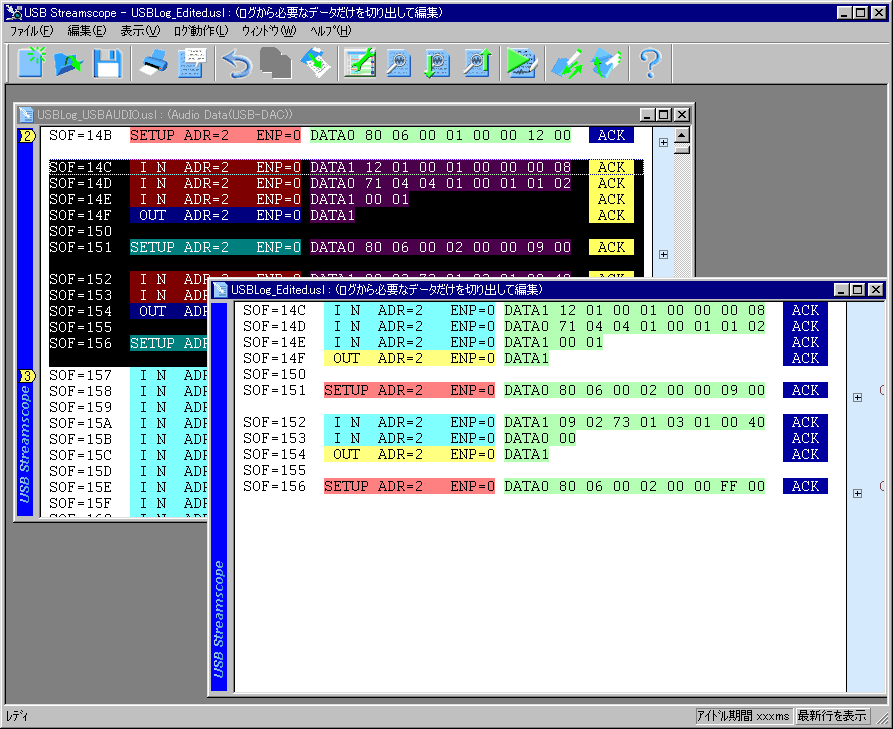Click the ACK cell of SOF=14B in USBAUDIO window
This screenshot has width=893, height=729.
[x=611, y=136]
